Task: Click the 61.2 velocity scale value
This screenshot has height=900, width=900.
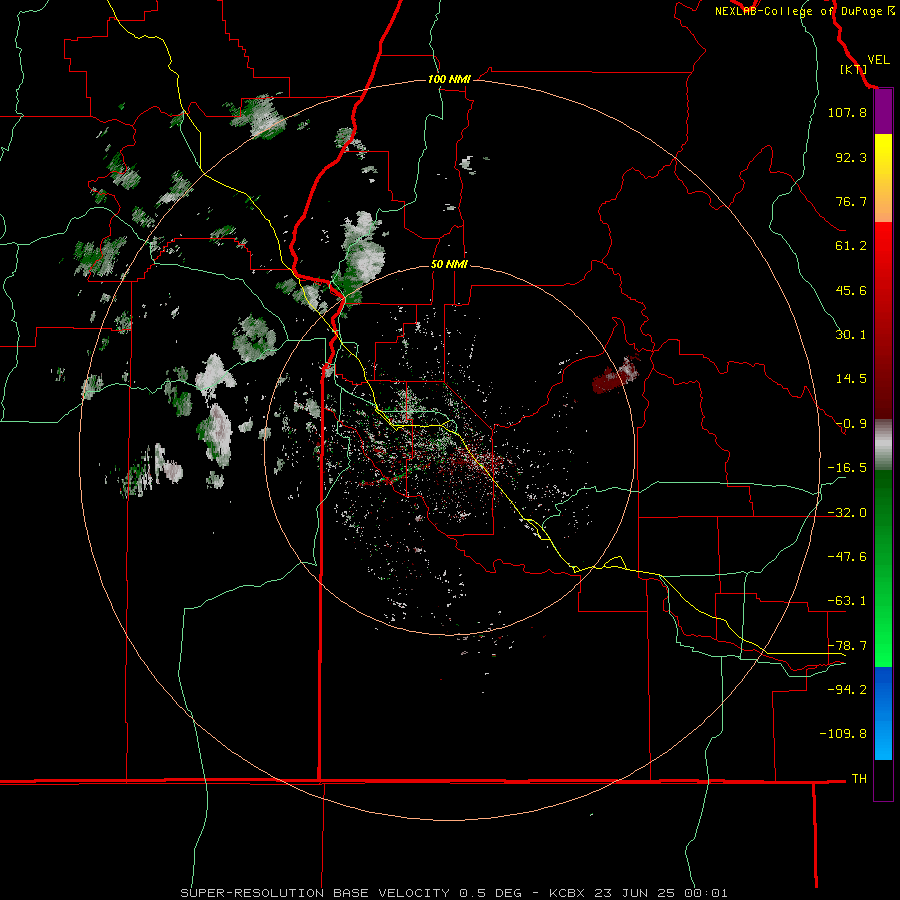Action: [851, 246]
